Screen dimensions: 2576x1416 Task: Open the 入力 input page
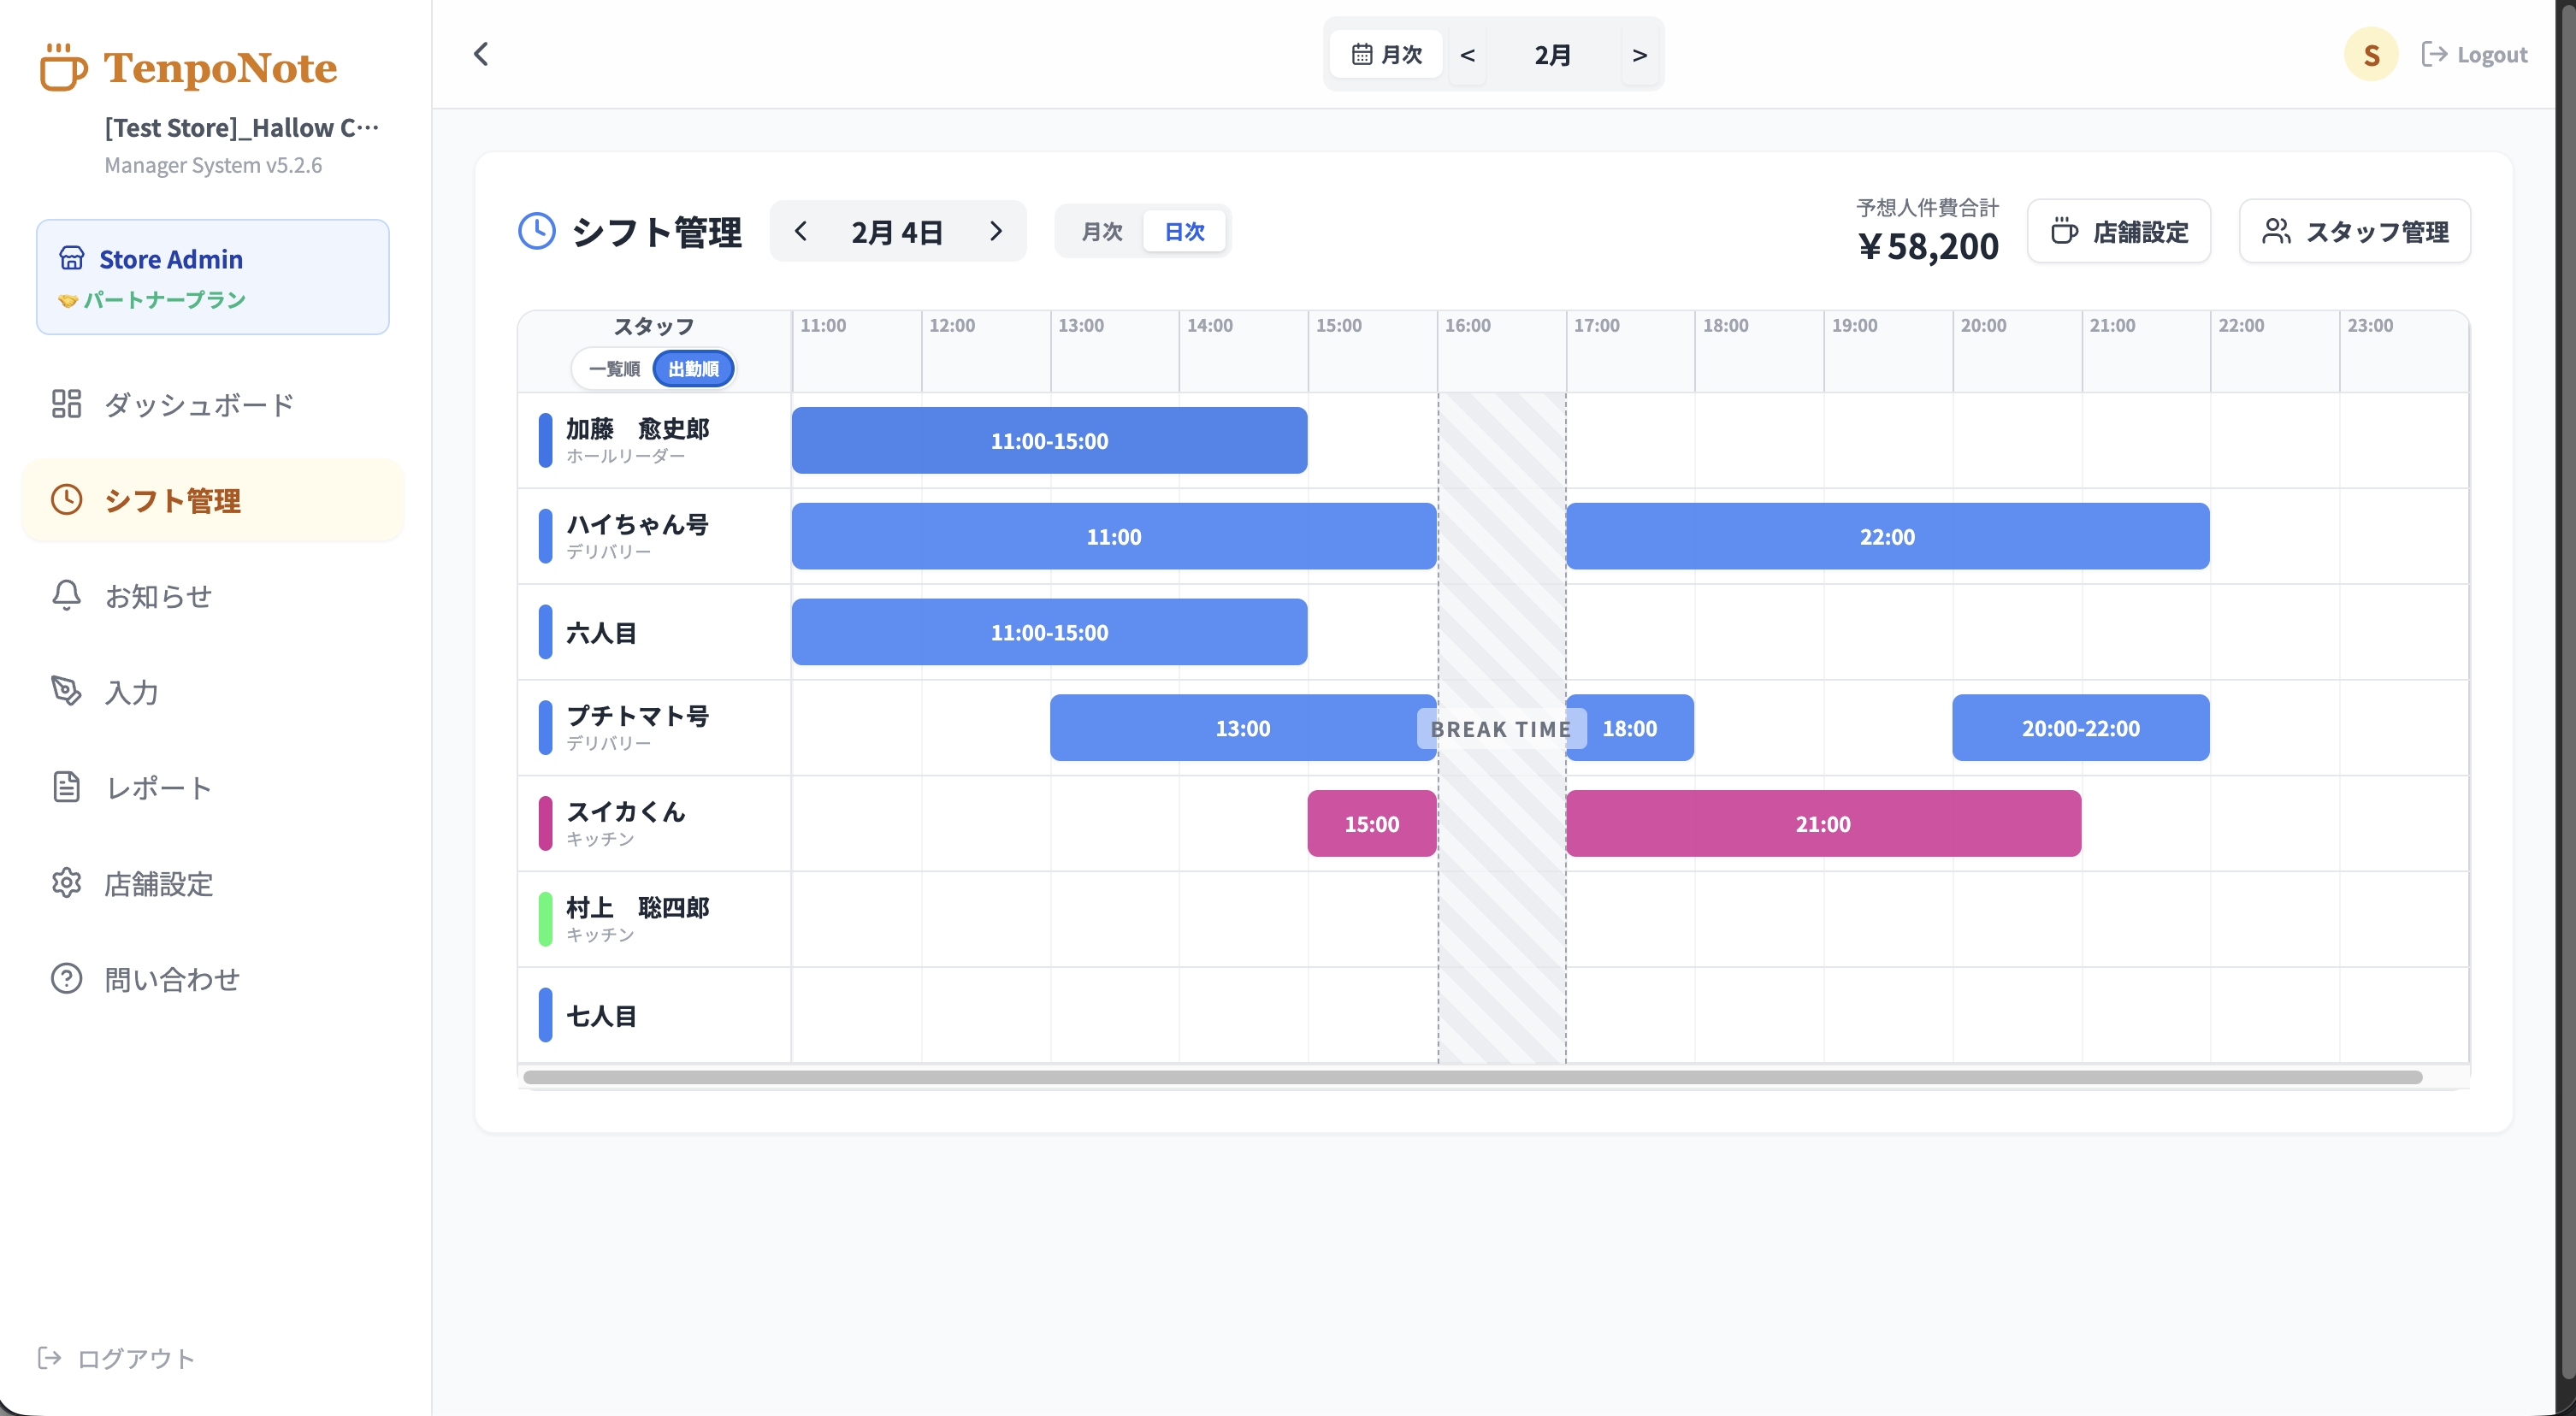212,692
